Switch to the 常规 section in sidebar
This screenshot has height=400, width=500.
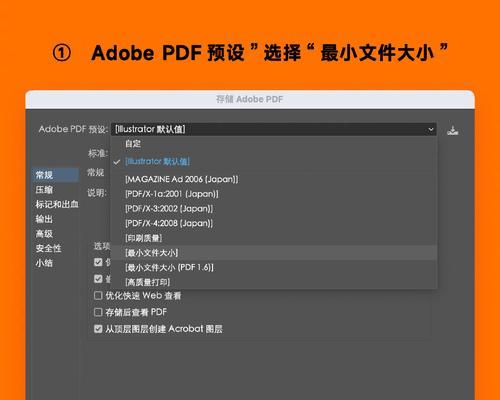tap(55, 175)
